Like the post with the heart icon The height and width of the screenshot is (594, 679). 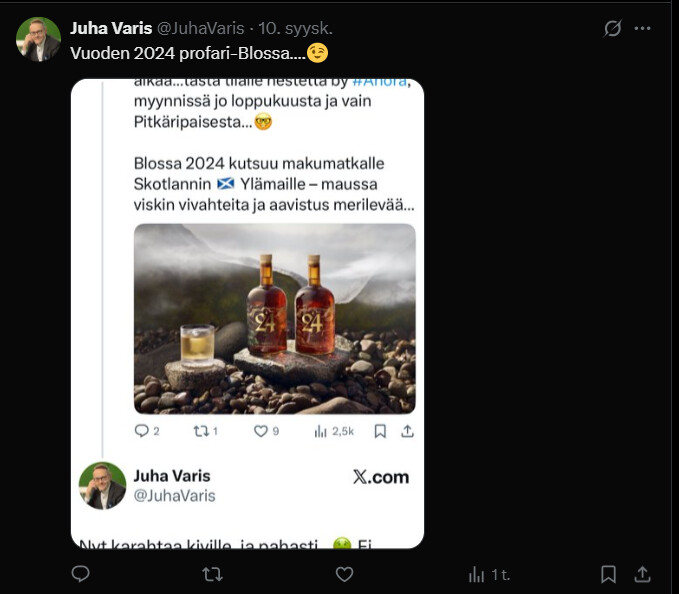[x=344, y=574]
